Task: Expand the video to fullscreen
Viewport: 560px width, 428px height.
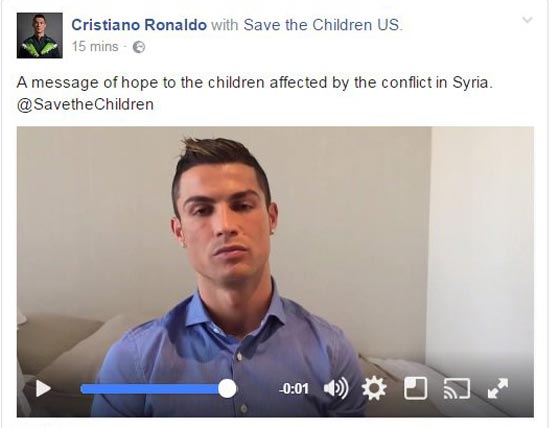Action: [498, 388]
